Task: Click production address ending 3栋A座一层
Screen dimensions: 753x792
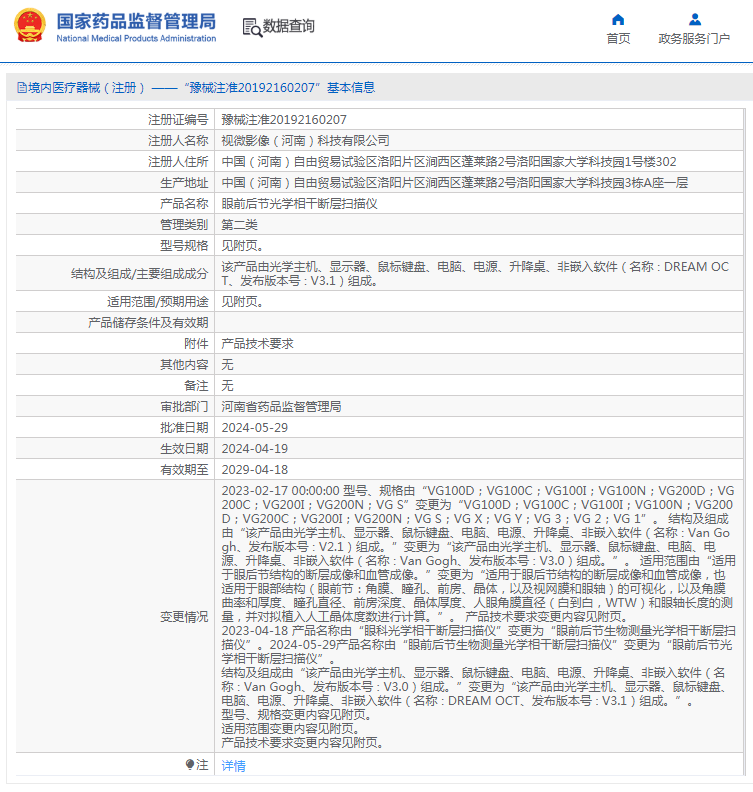Action: 455,183
